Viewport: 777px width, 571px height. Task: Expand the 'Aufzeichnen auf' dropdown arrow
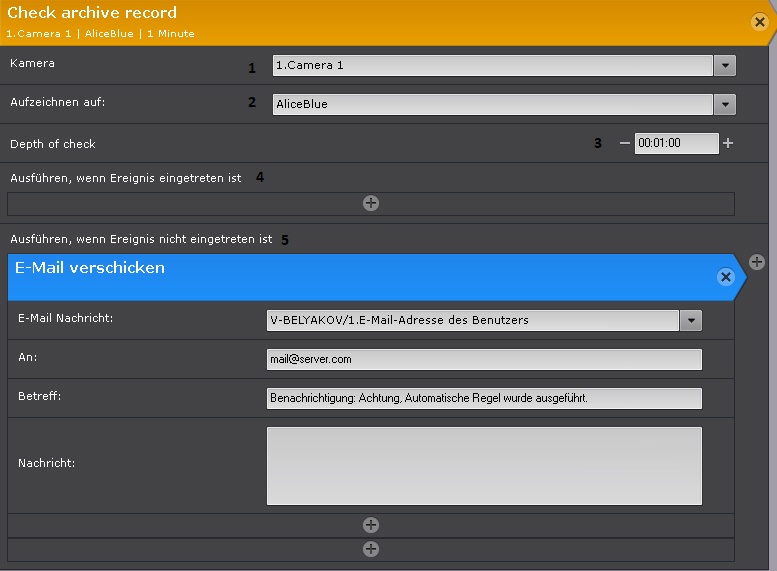tap(725, 104)
